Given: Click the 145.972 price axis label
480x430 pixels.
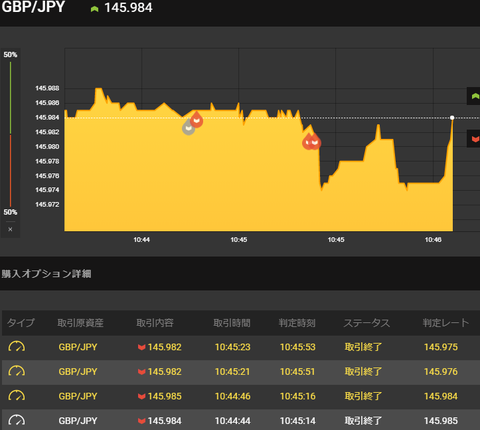Looking at the screenshot, I should (x=47, y=204).
